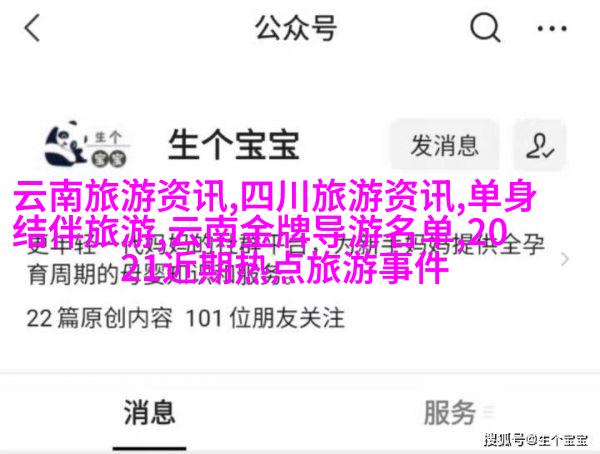600x454 pixels.
Task: Select the underline indicator beneath 消息
Action: pos(149,448)
